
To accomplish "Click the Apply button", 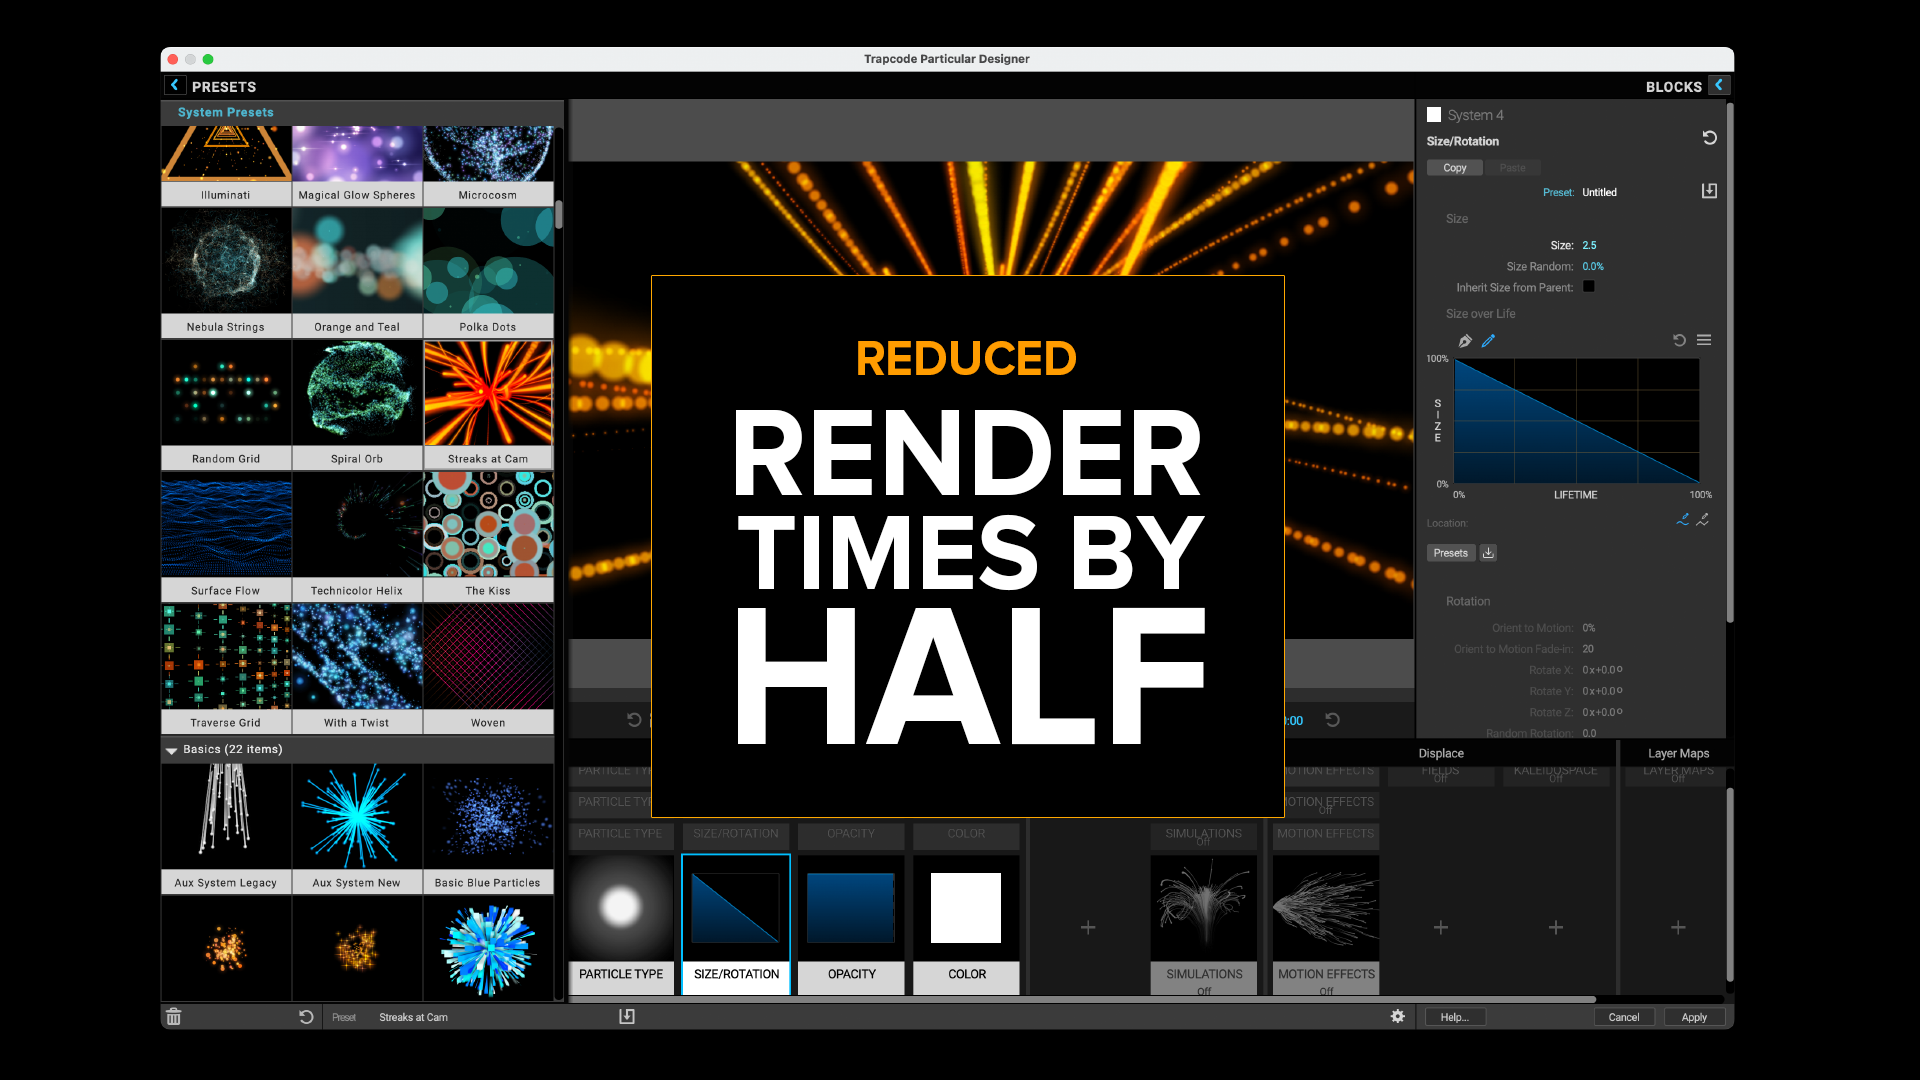I will [1694, 1017].
